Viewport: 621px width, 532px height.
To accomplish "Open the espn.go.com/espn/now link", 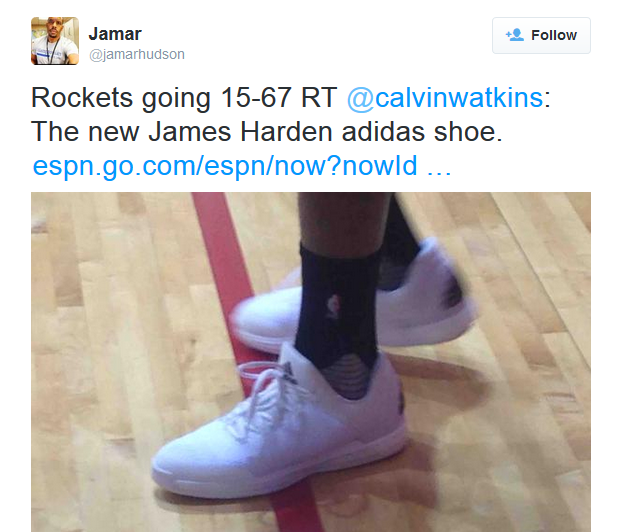I will click(225, 166).
